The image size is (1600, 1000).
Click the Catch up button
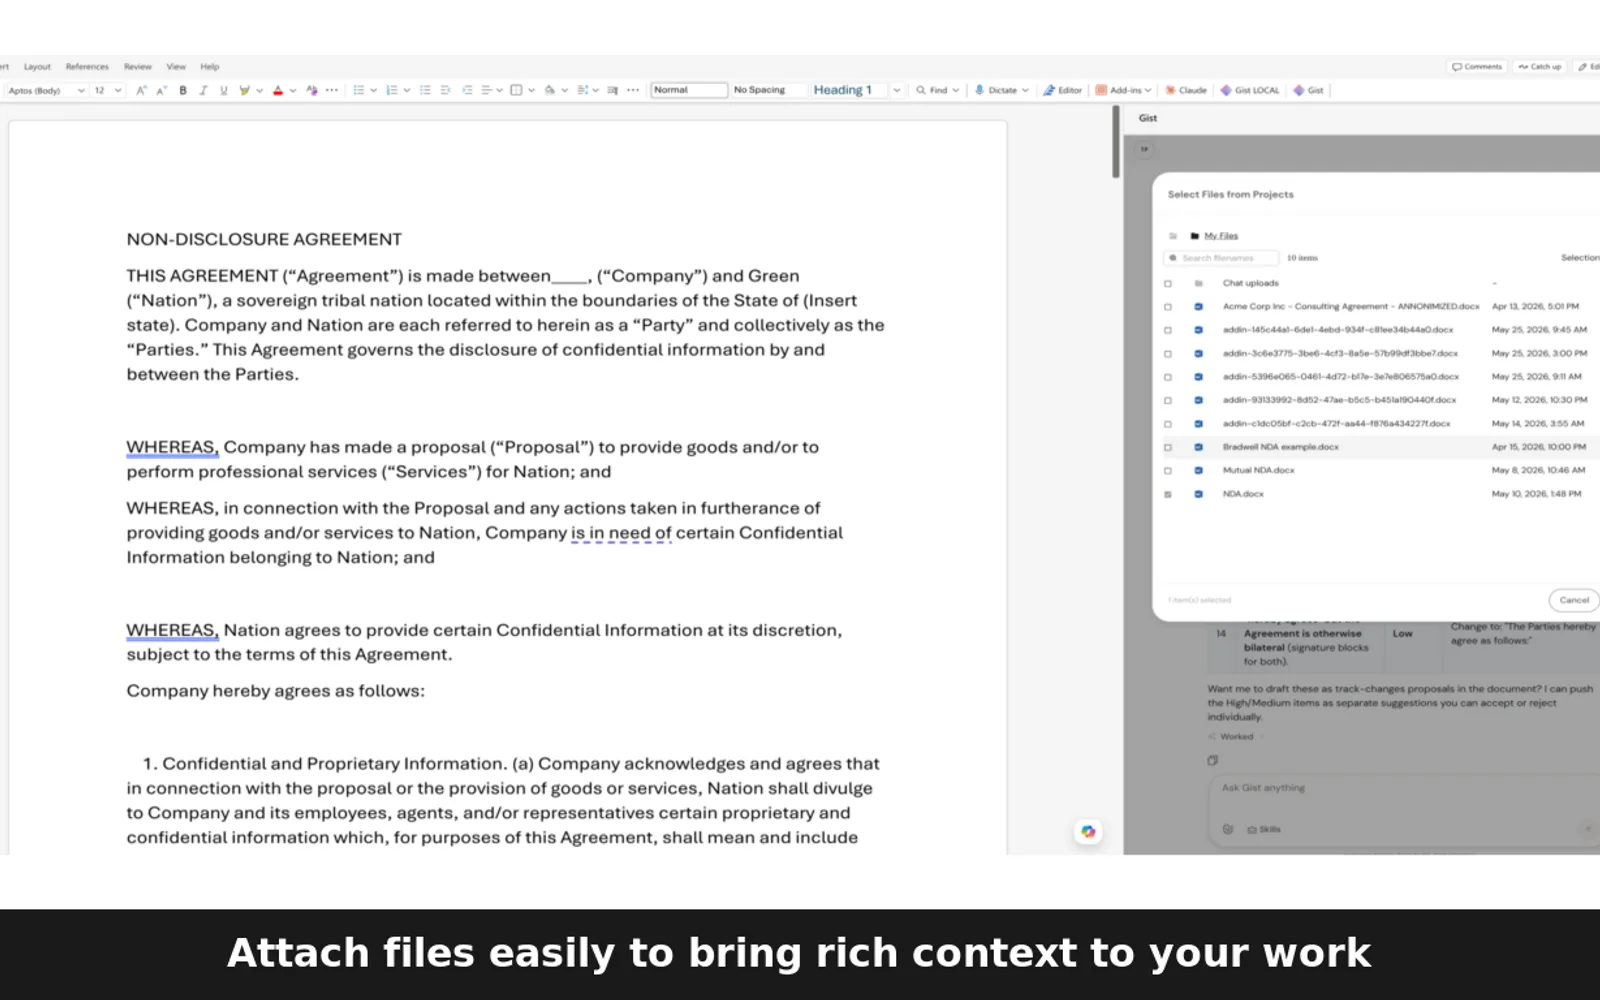(x=1540, y=67)
